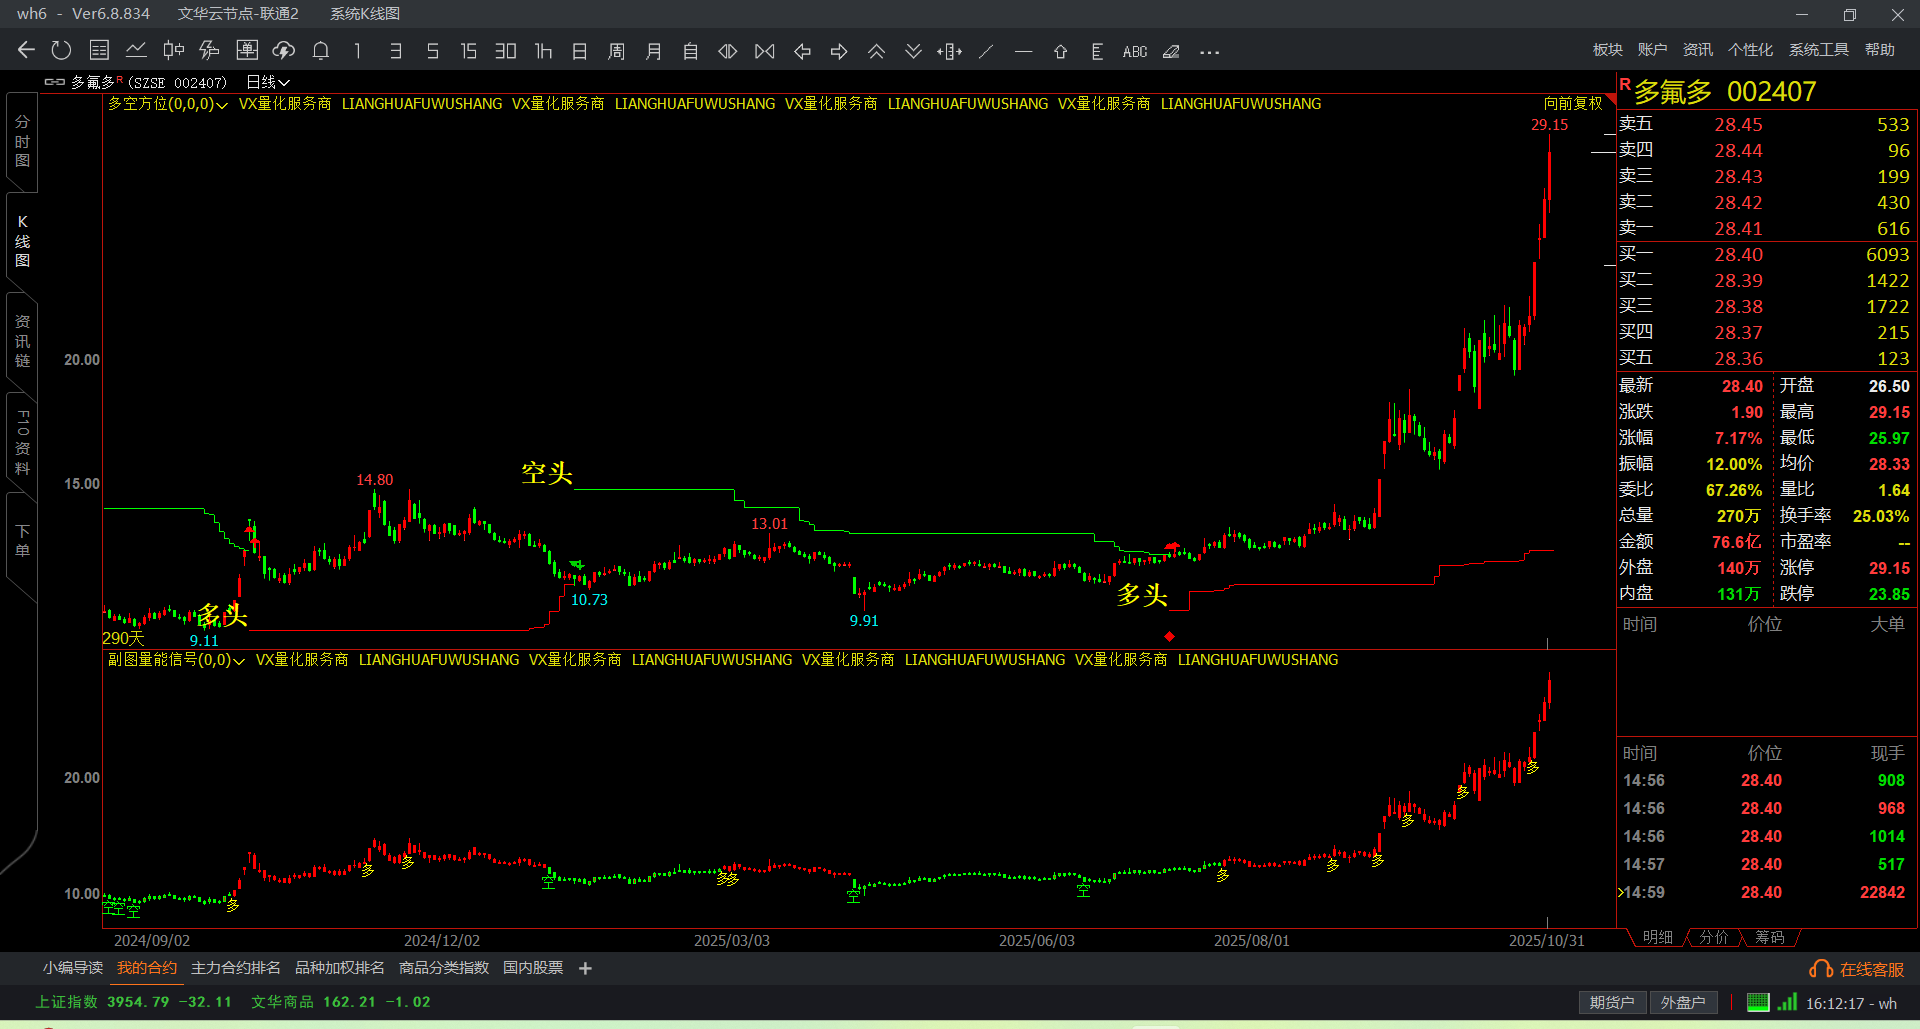Switch to the intraday line chart icon
This screenshot has height=1029, width=1920.
[x=136, y=51]
